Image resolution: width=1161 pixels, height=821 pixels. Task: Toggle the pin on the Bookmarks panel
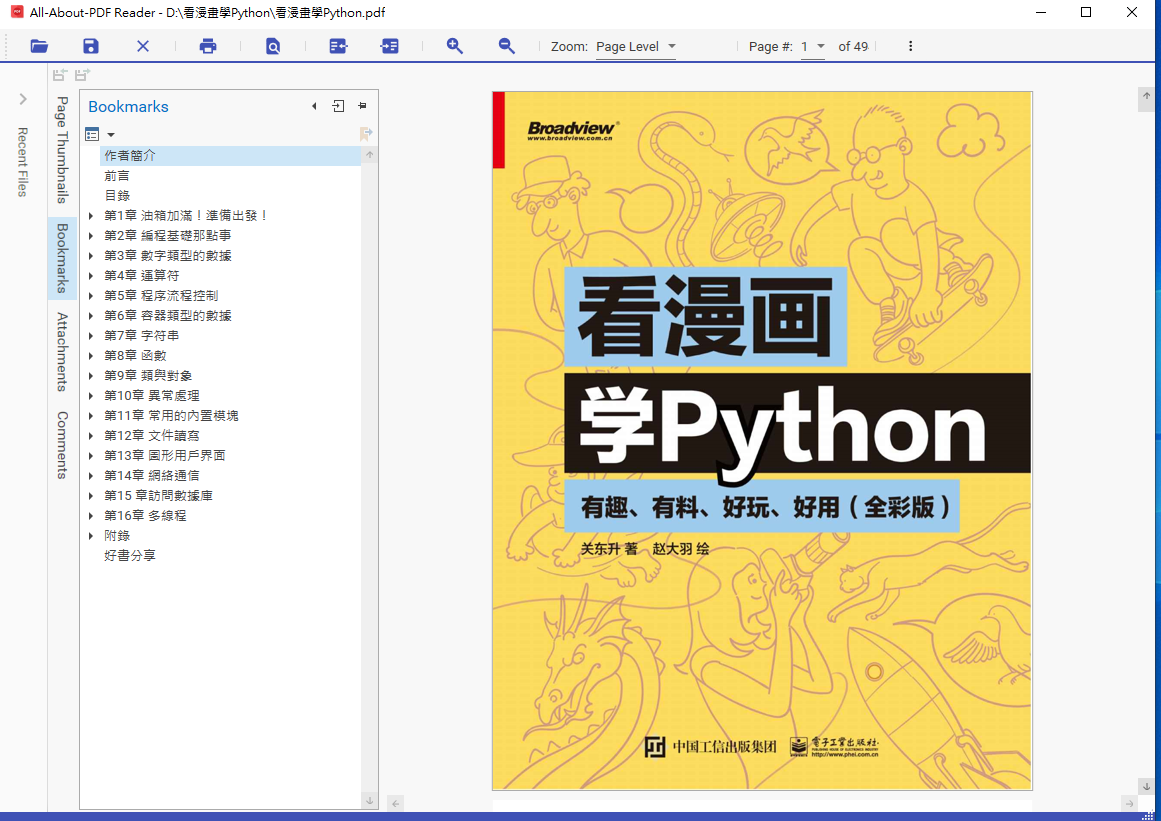coord(362,106)
